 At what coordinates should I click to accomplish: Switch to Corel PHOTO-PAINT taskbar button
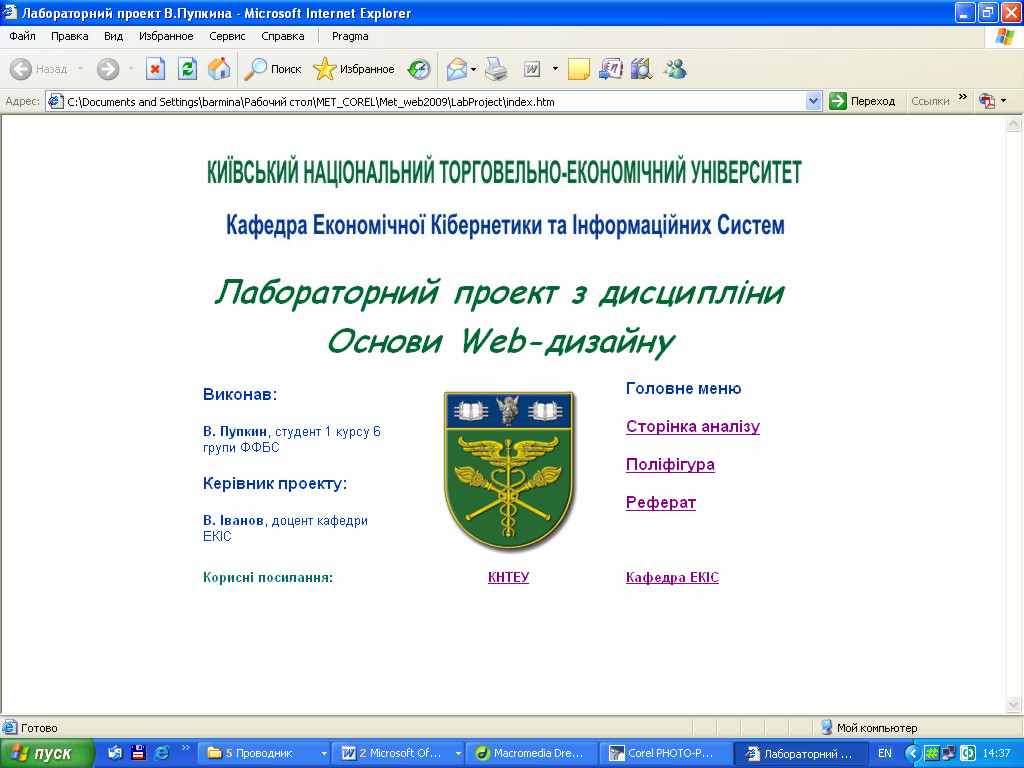(667, 753)
